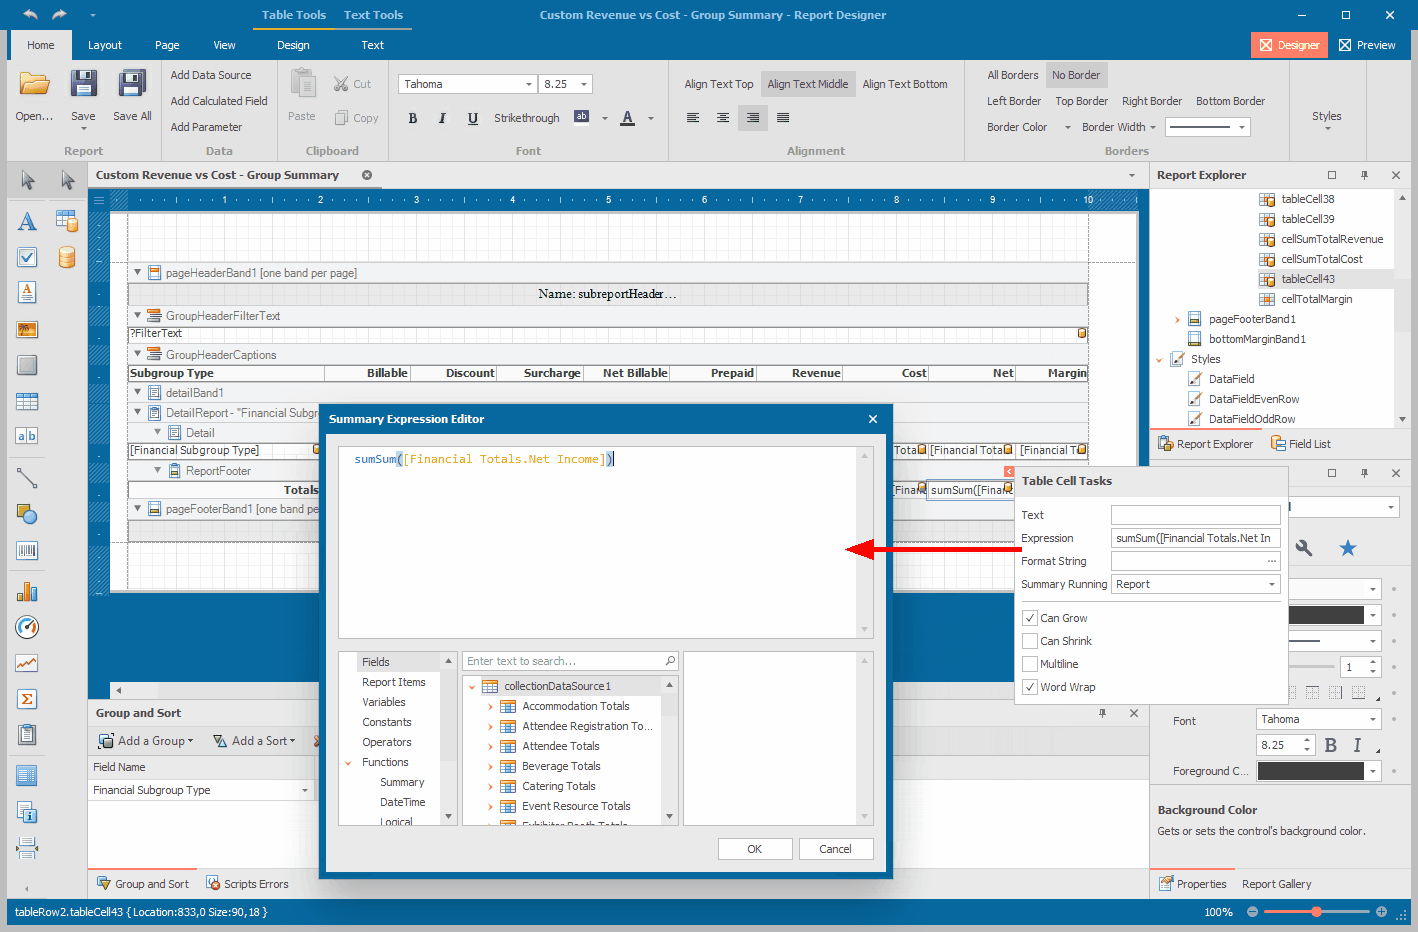Select the Check Box control in toolbox
This screenshot has width=1418, height=932.
27,257
